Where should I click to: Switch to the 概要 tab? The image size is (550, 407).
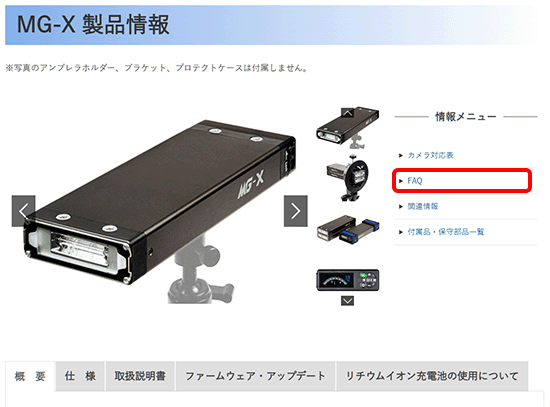[x=30, y=376]
